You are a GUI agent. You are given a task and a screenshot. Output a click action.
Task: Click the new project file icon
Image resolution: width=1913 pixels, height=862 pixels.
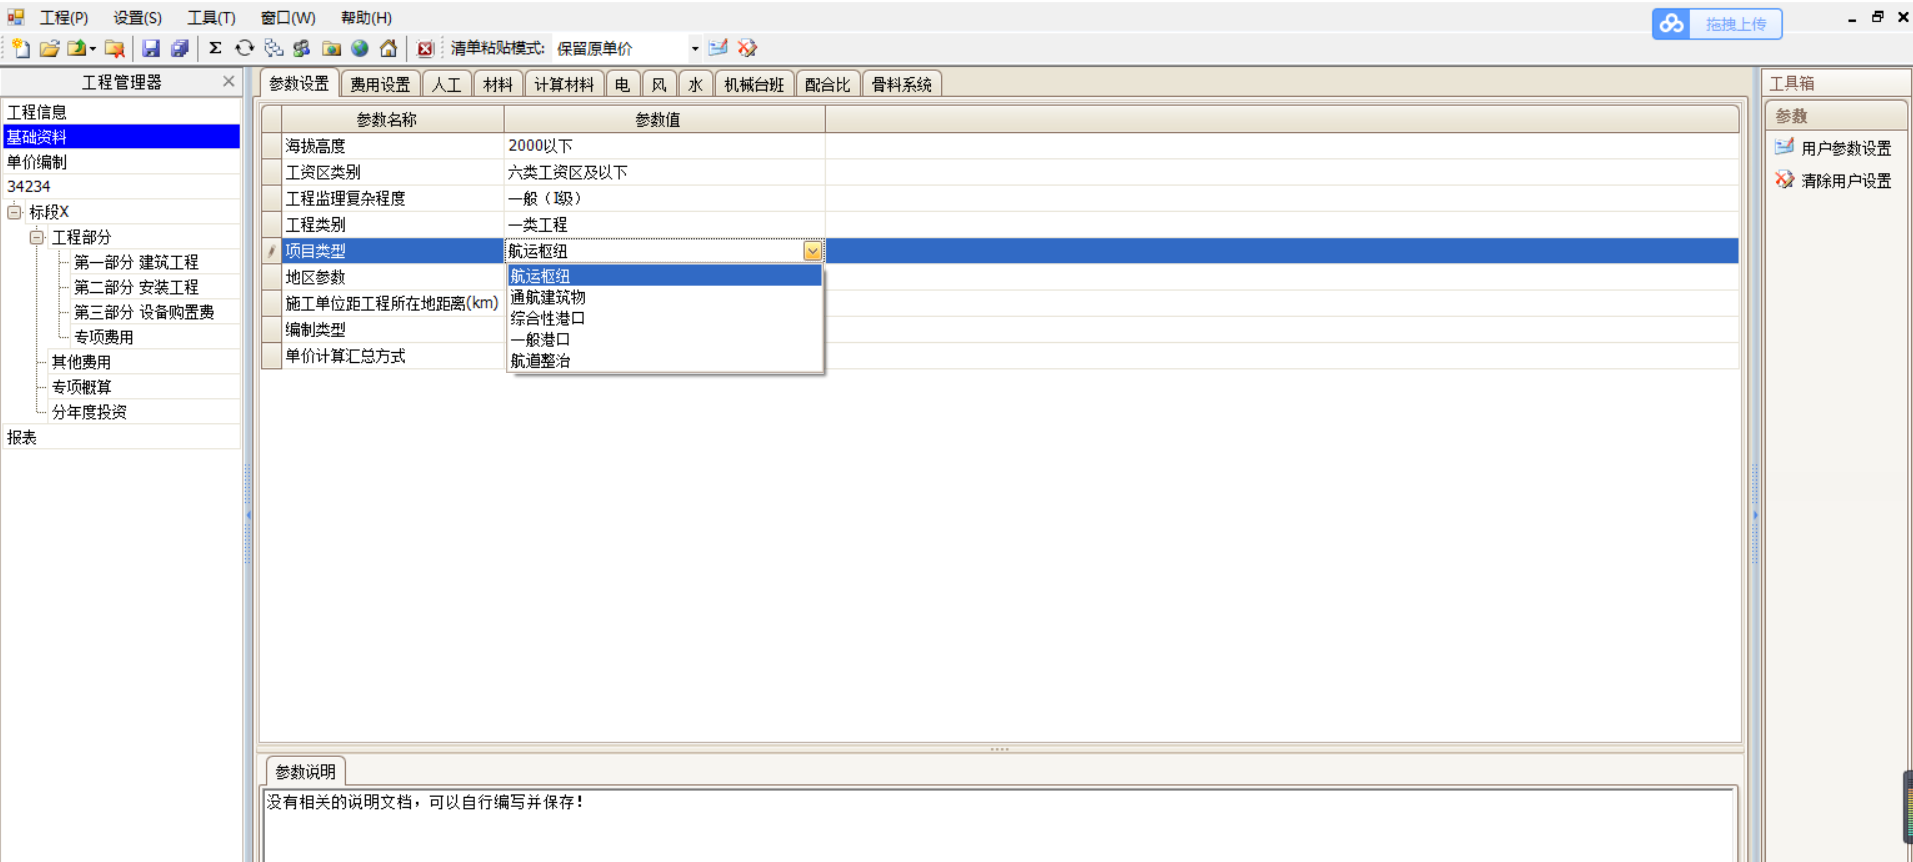pos(20,48)
